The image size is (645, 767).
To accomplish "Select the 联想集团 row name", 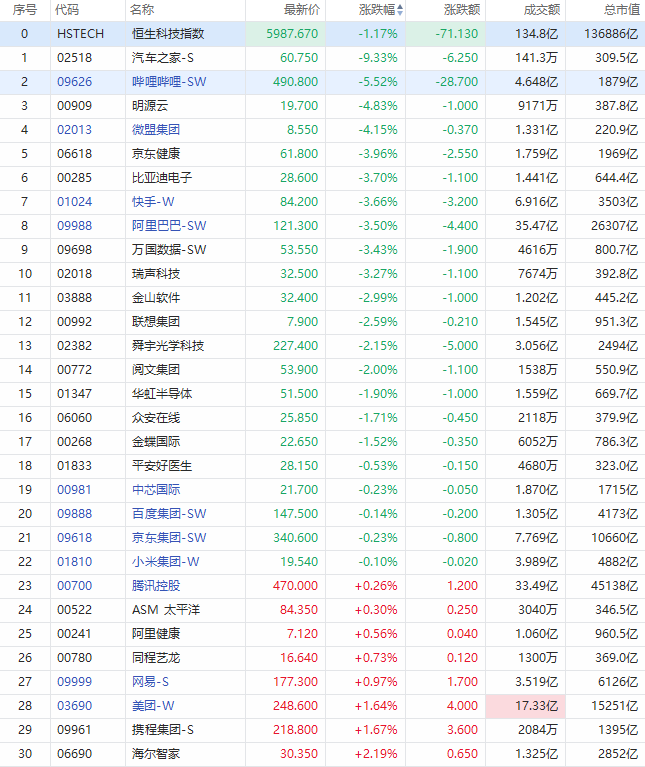I will [x=156, y=321].
